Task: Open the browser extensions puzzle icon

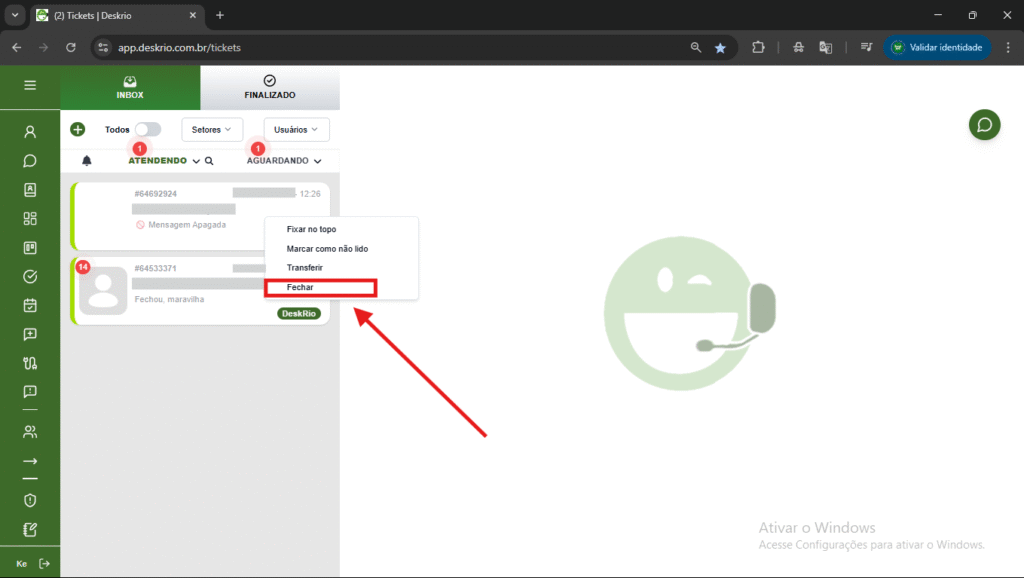Action: (x=758, y=48)
